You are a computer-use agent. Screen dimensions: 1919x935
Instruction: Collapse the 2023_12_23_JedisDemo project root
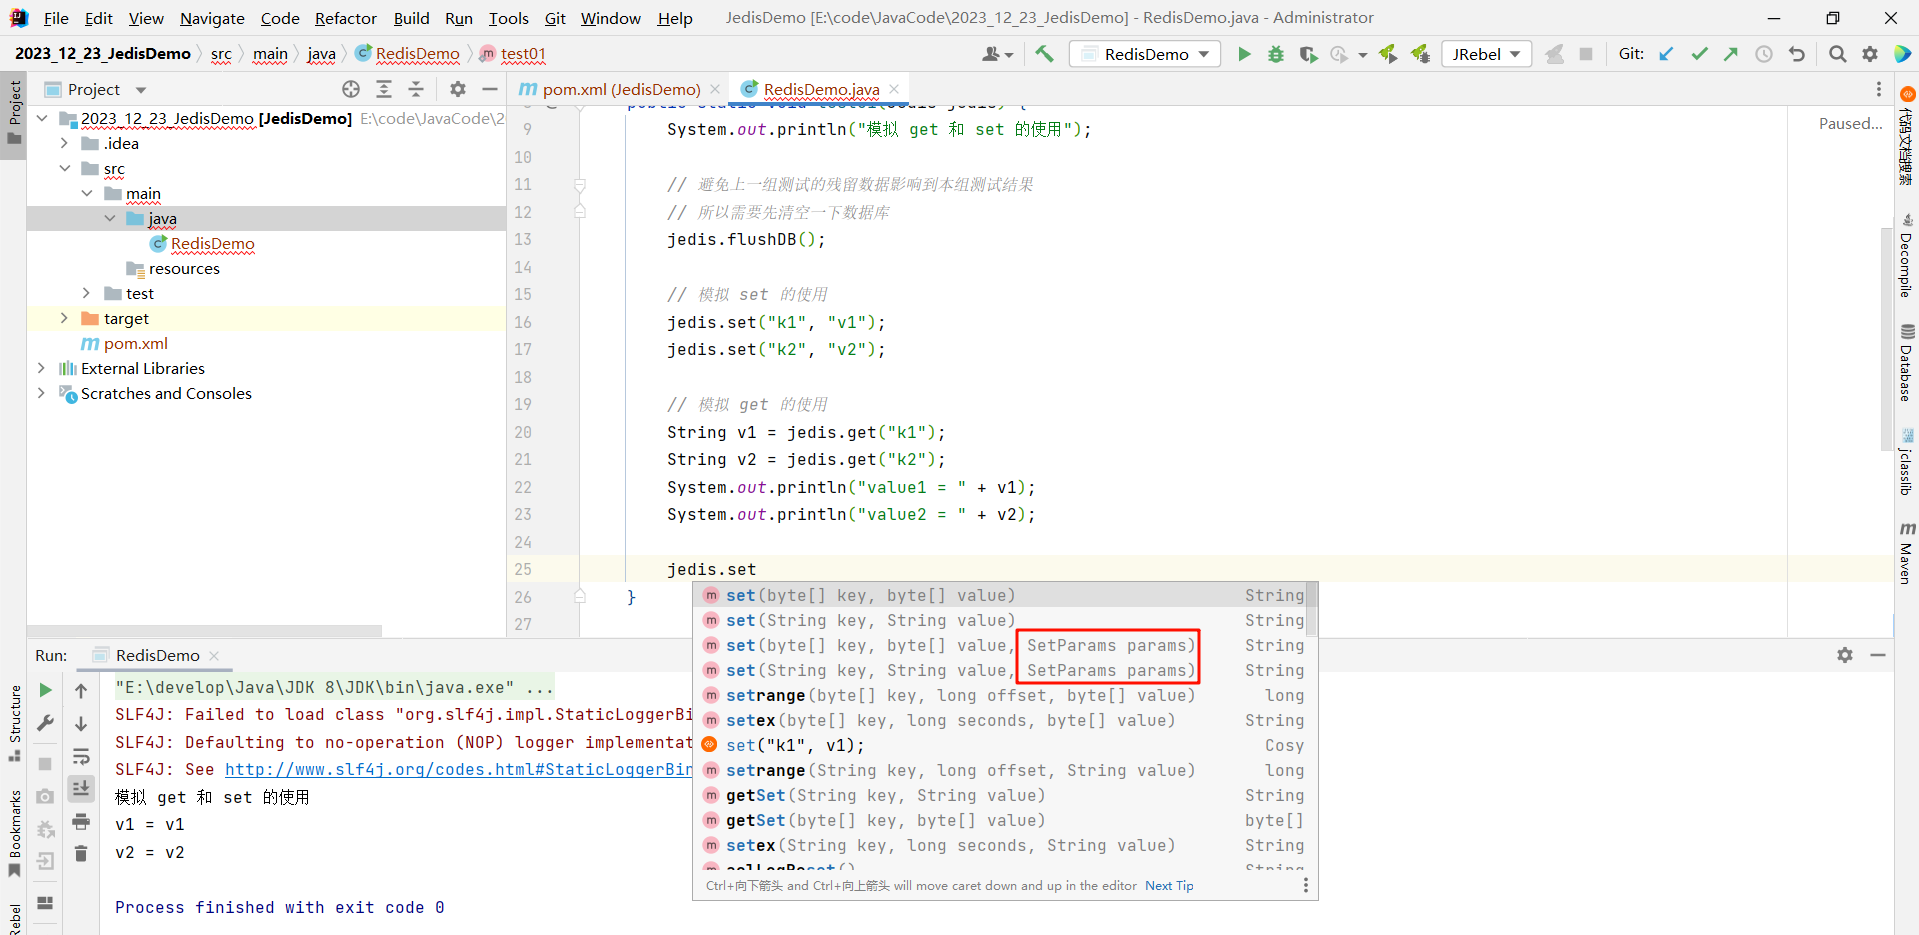pyautogui.click(x=42, y=118)
